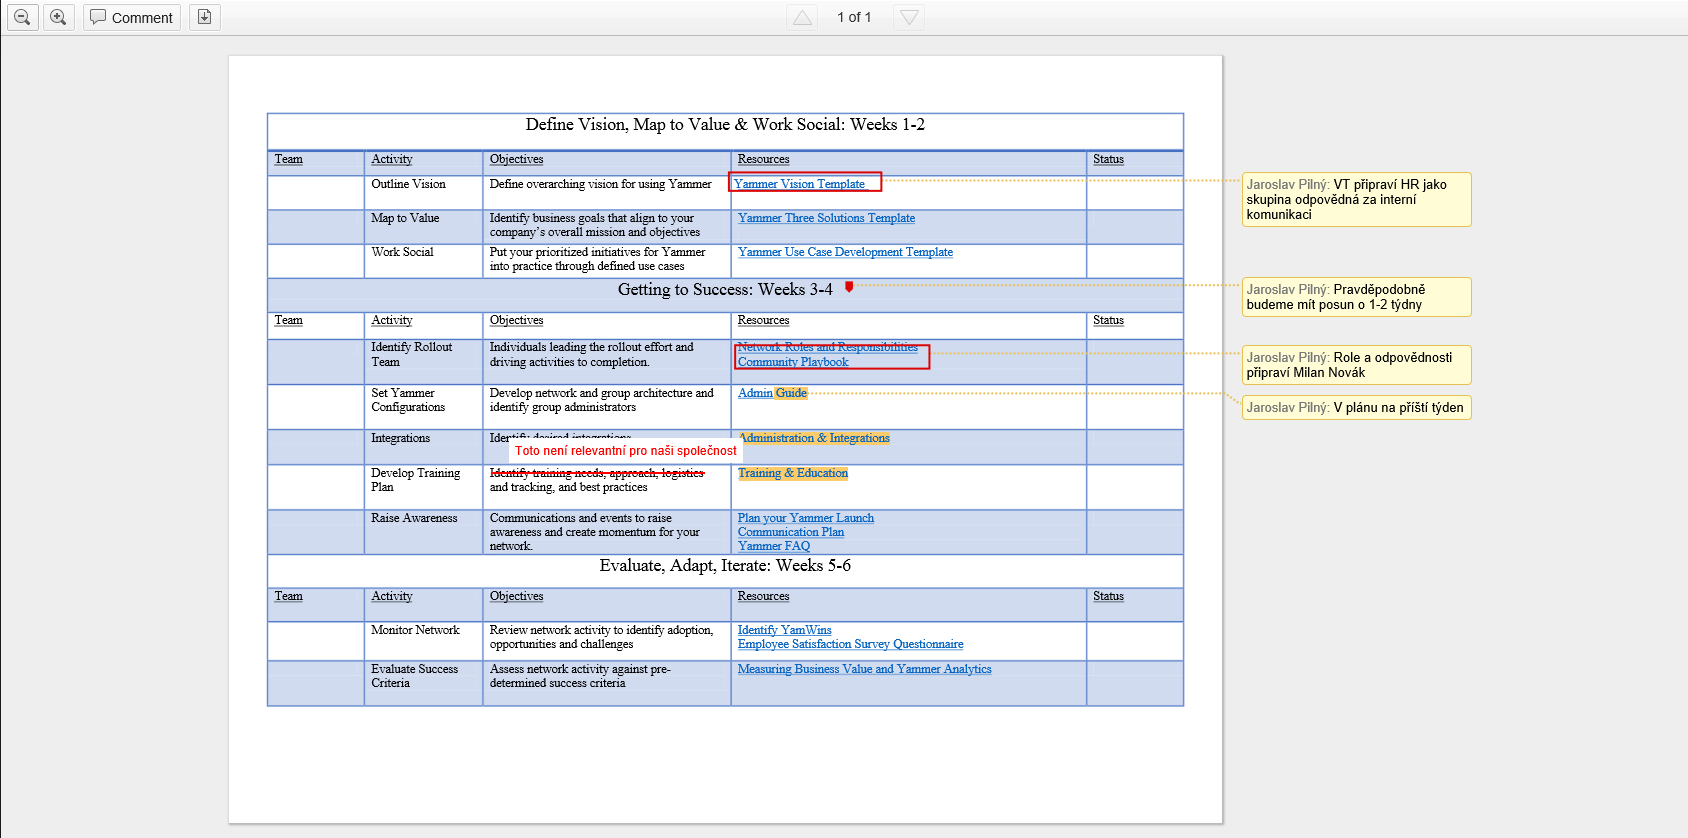Click heading 'Getting to Success: Weeks 3-4'
This screenshot has height=838, width=1688.
coord(725,289)
